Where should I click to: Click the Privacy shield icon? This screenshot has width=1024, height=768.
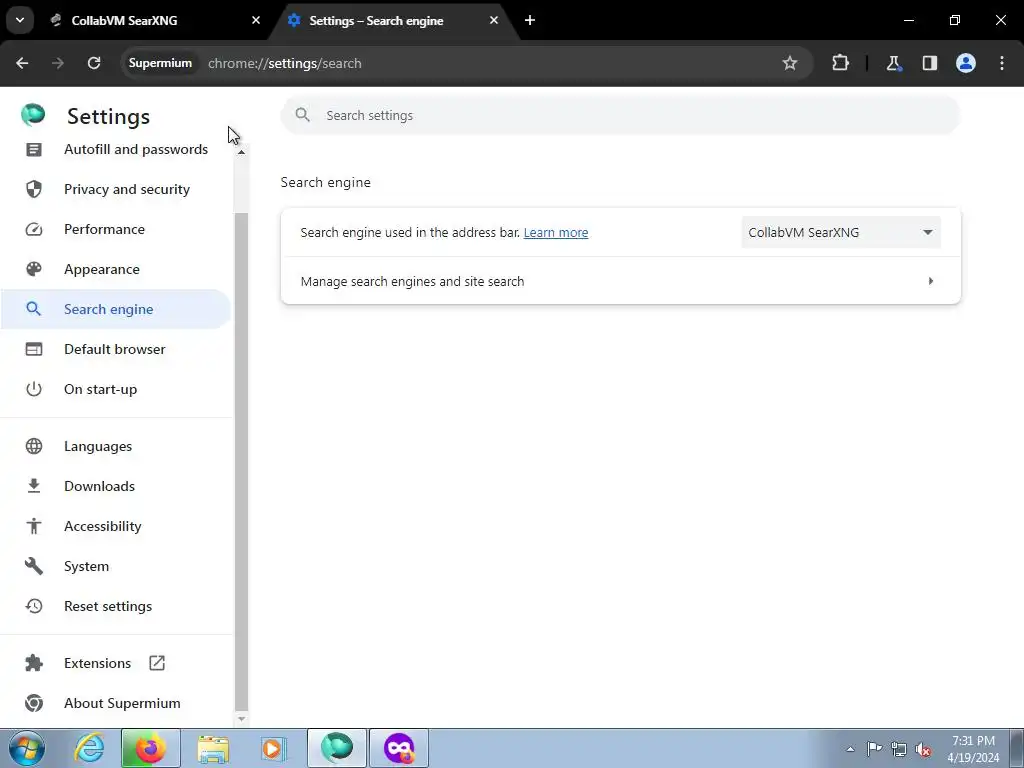pyautogui.click(x=34, y=189)
